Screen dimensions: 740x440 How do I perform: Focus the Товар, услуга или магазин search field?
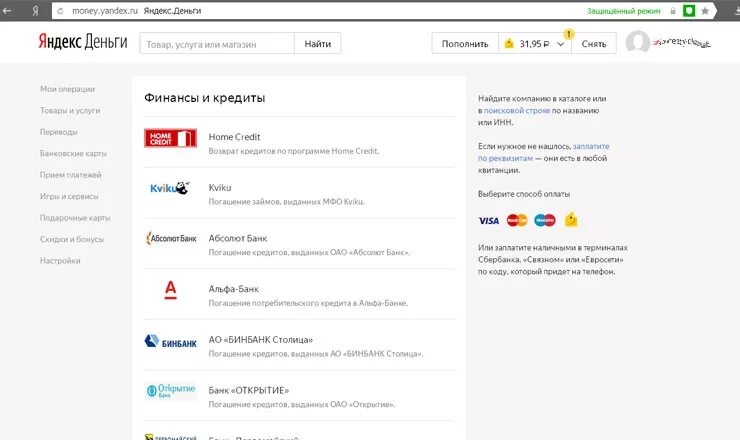[x=217, y=43]
